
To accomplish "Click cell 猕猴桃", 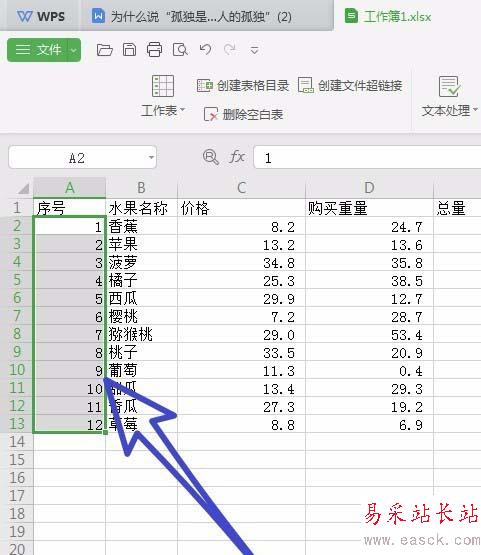I will [x=141, y=334].
